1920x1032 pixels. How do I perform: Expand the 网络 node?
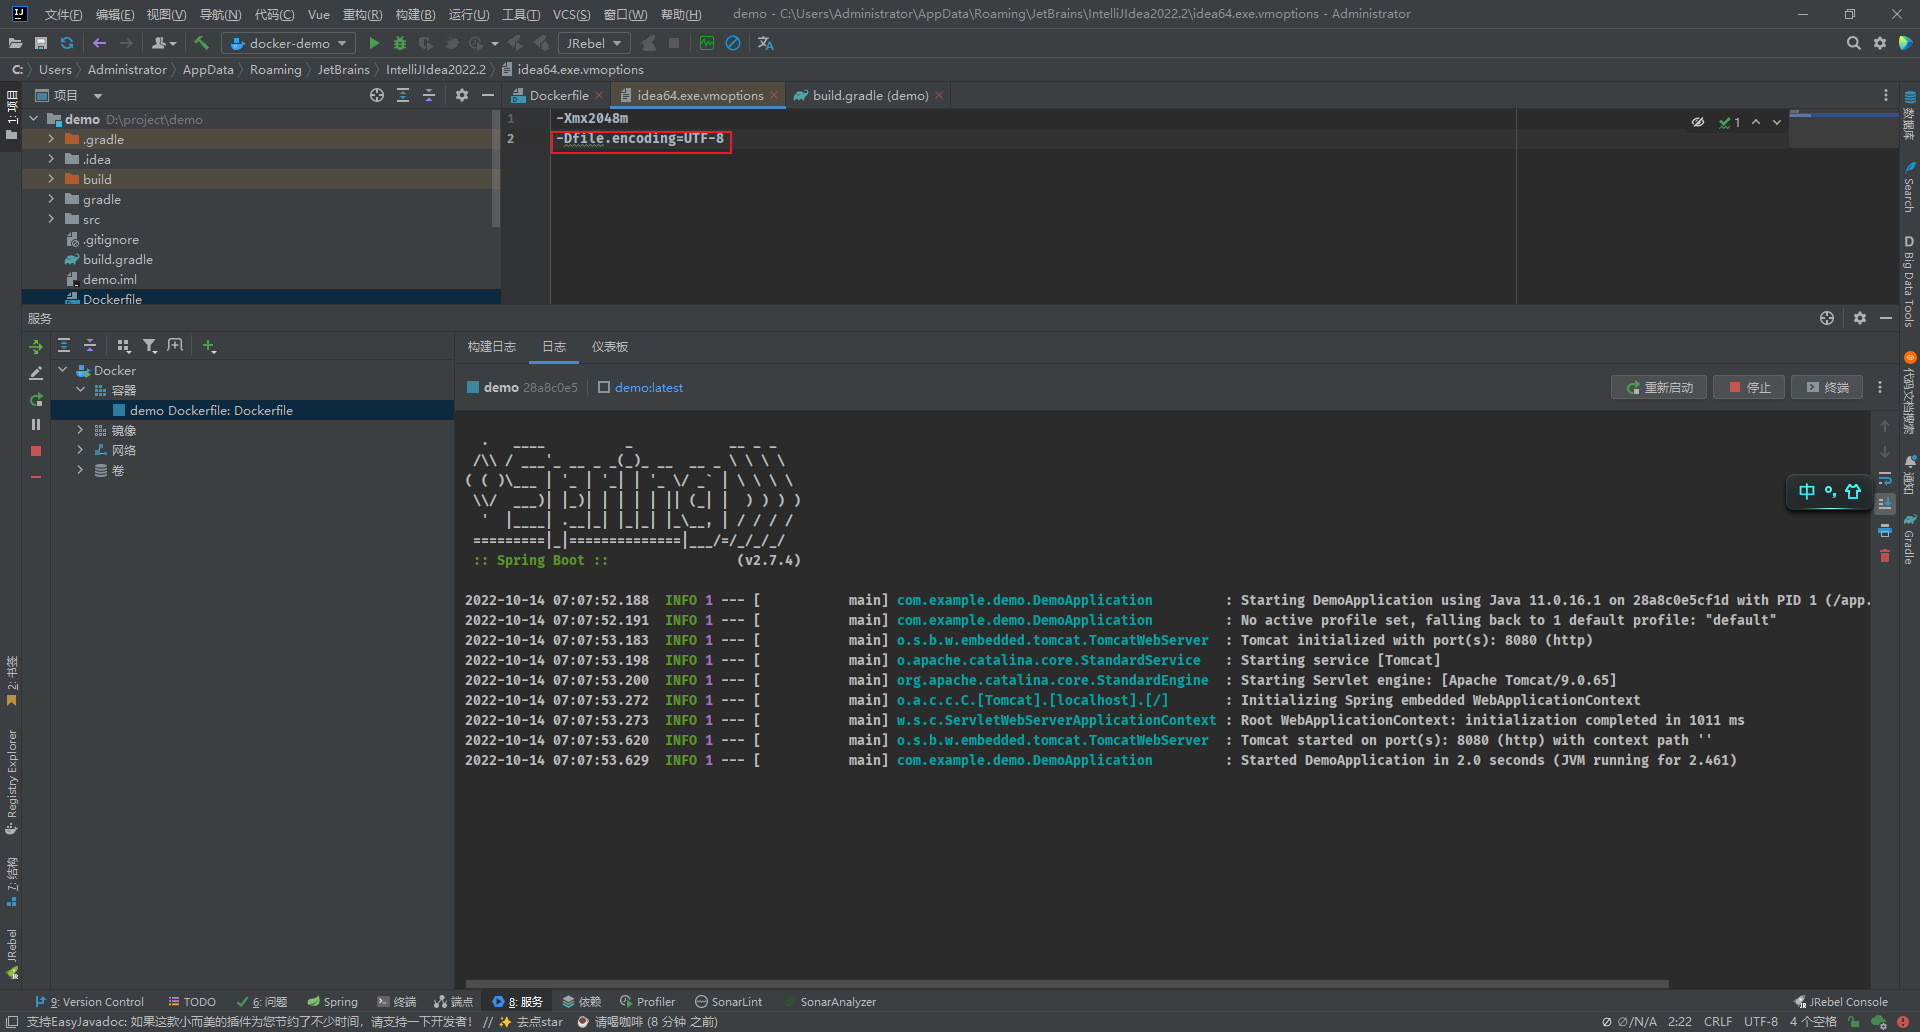tap(80, 450)
